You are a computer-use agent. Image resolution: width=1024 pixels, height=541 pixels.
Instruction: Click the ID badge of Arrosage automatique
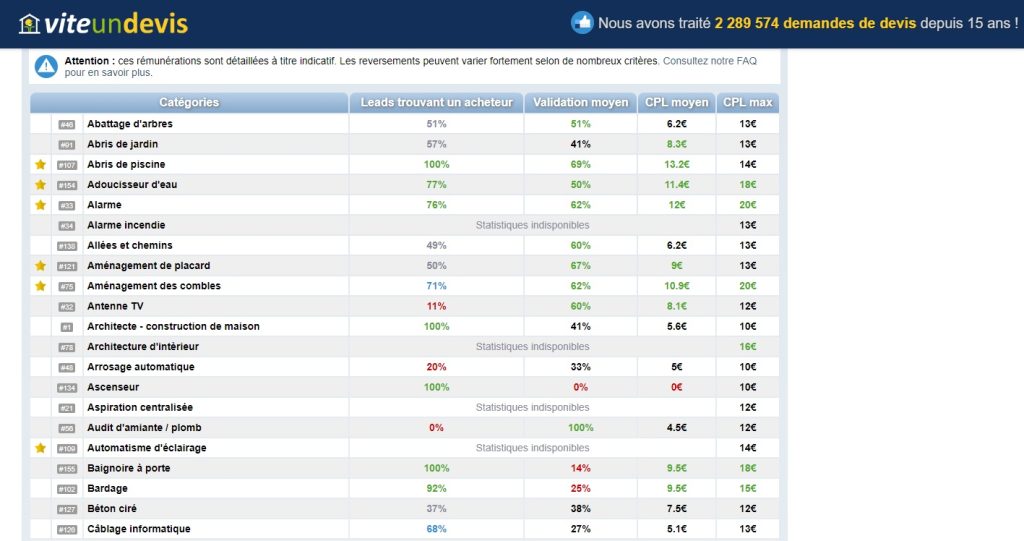[x=67, y=367]
